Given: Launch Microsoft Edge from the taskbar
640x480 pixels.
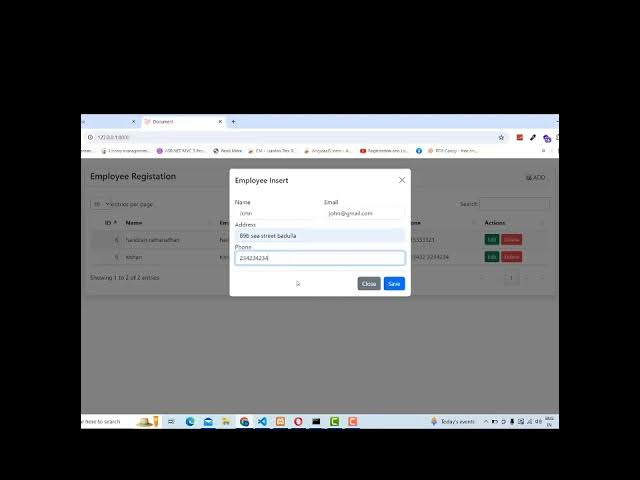Looking at the screenshot, I should [x=189, y=422].
